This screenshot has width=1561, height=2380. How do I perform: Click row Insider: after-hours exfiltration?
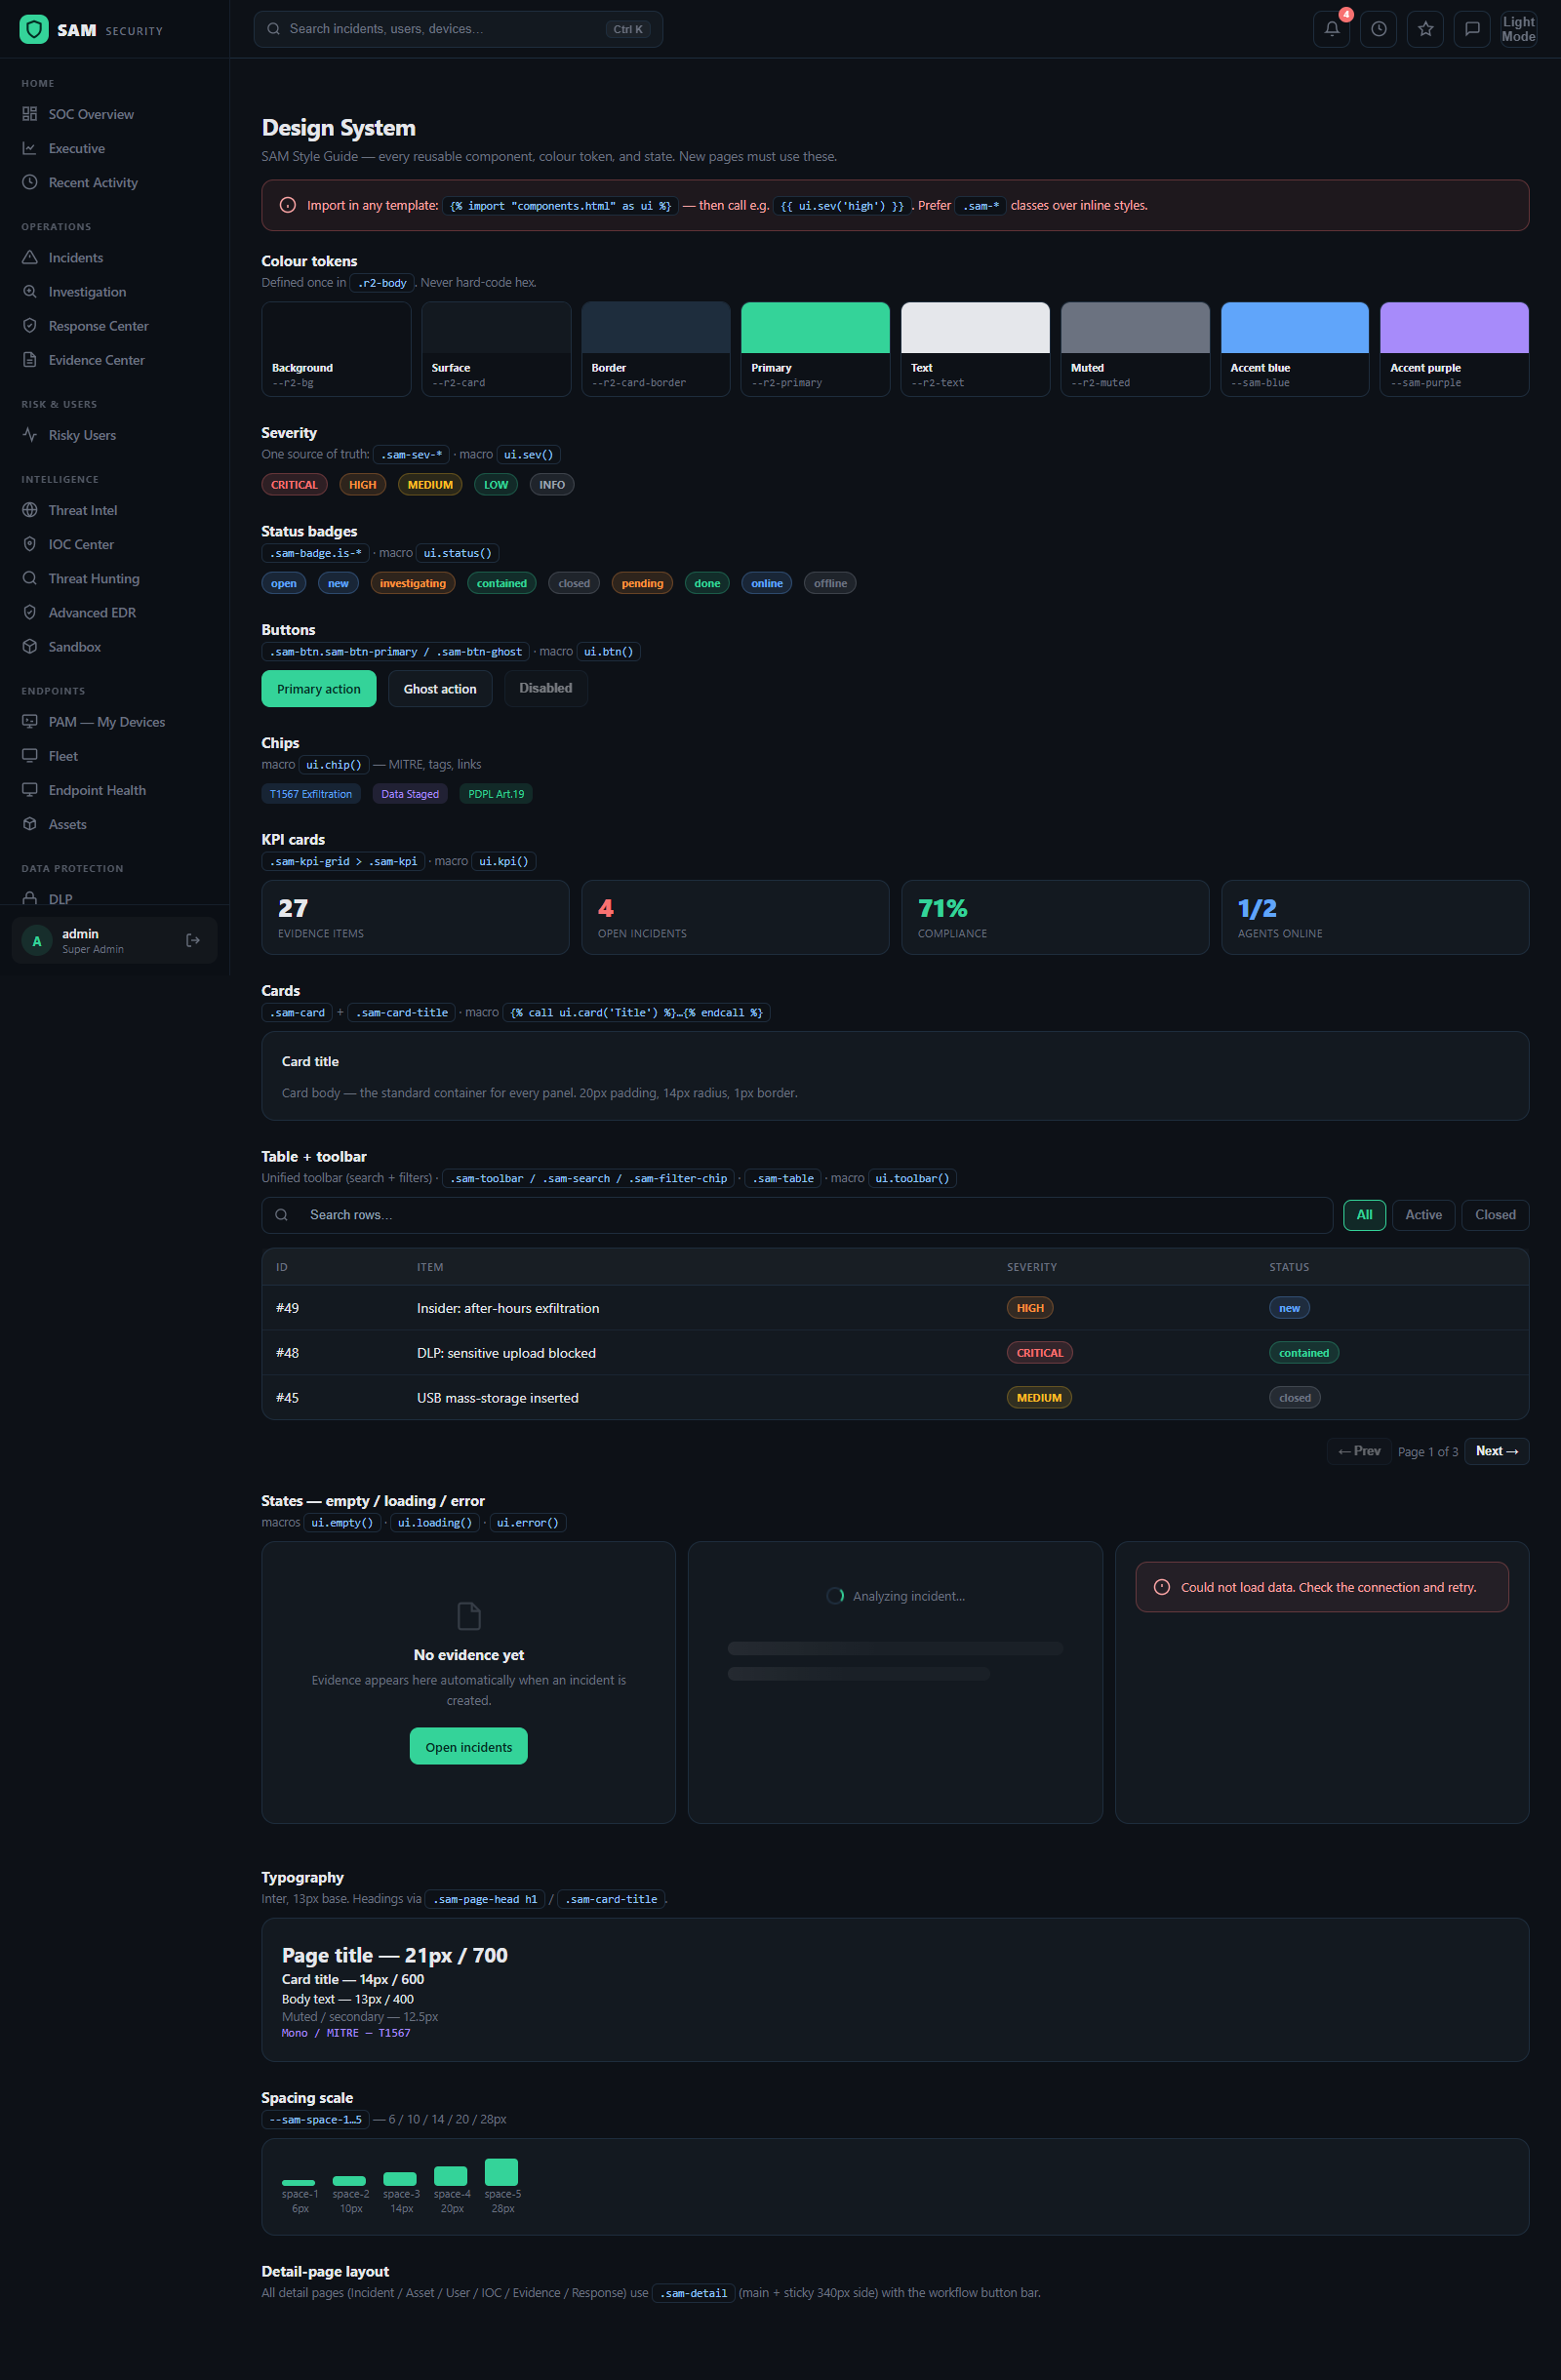point(895,1307)
